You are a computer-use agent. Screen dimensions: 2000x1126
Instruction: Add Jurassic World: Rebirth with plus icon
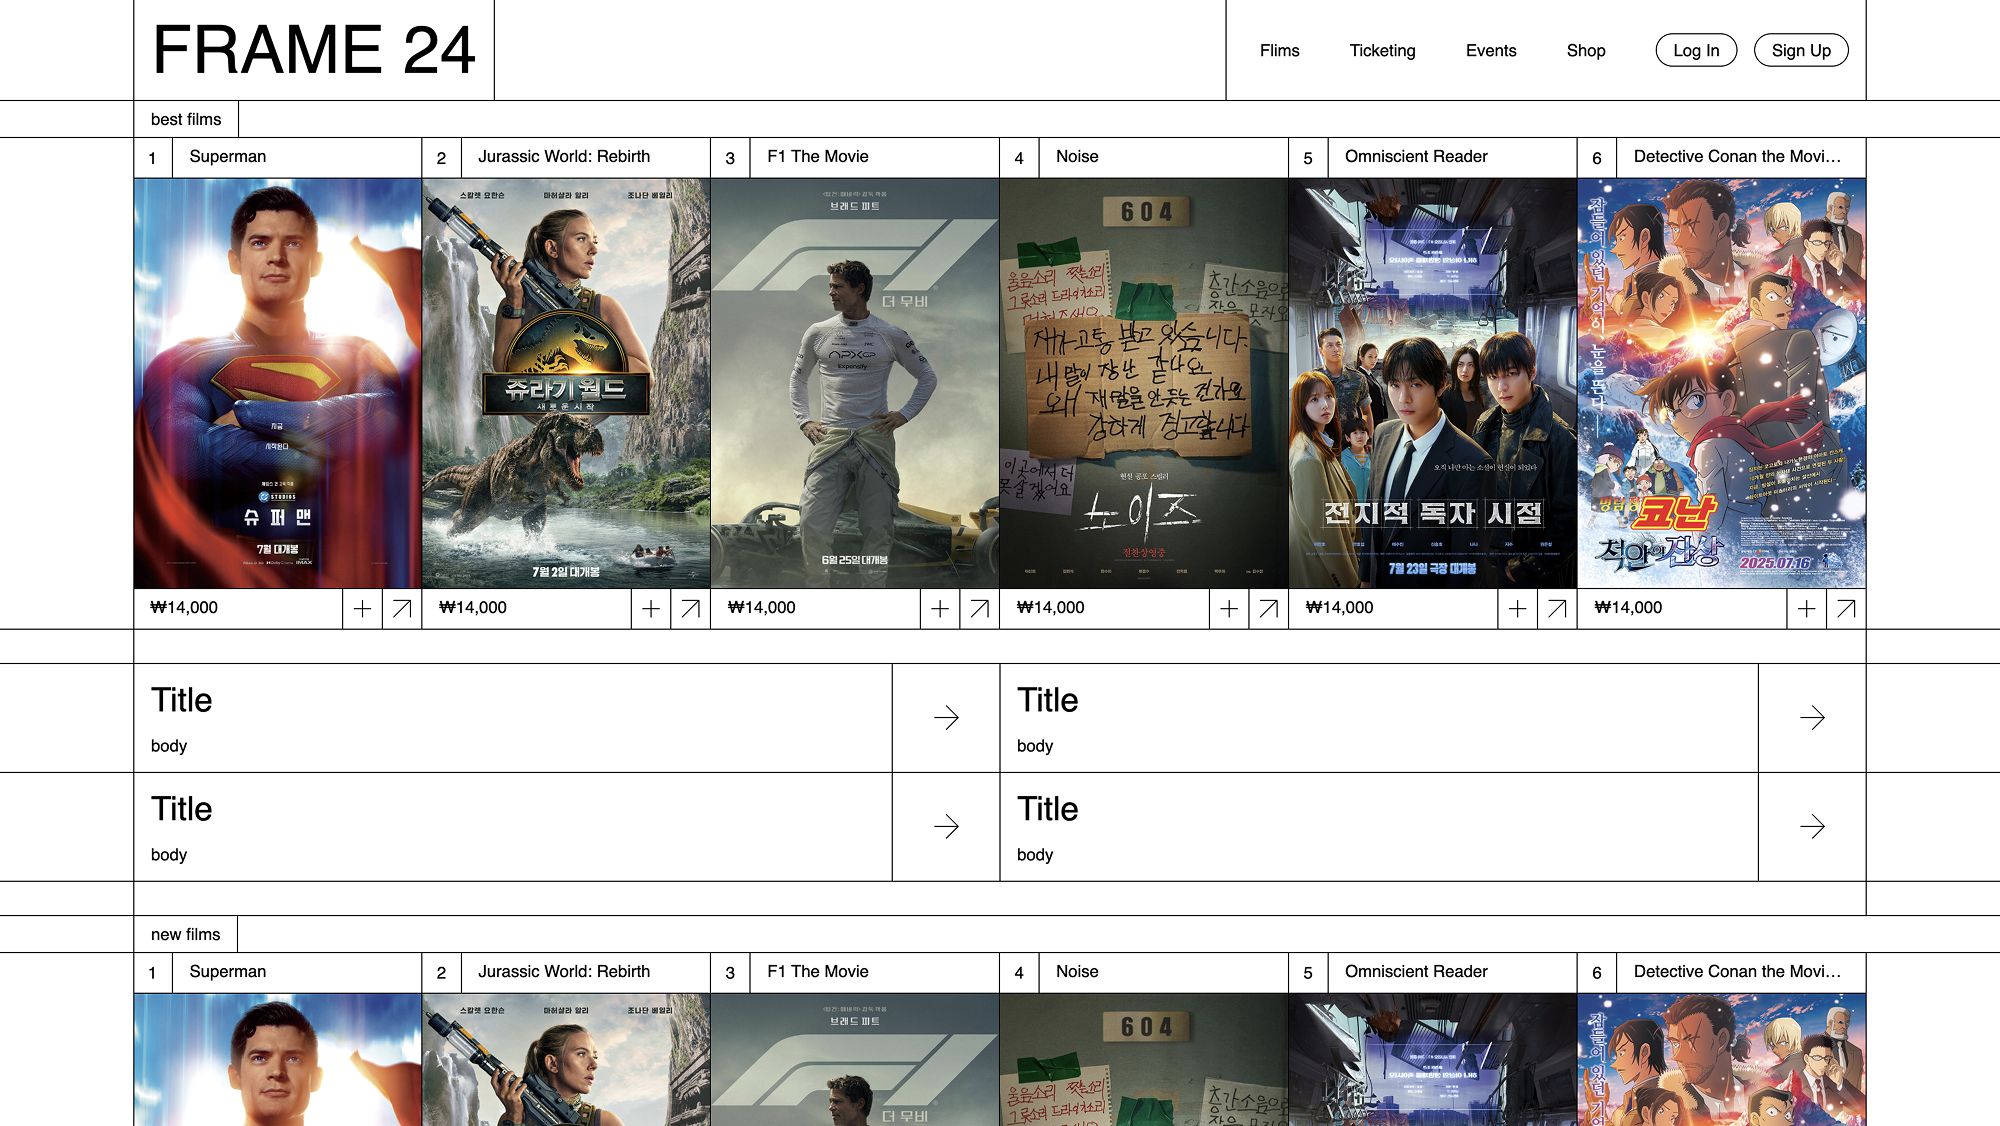pyautogui.click(x=651, y=608)
